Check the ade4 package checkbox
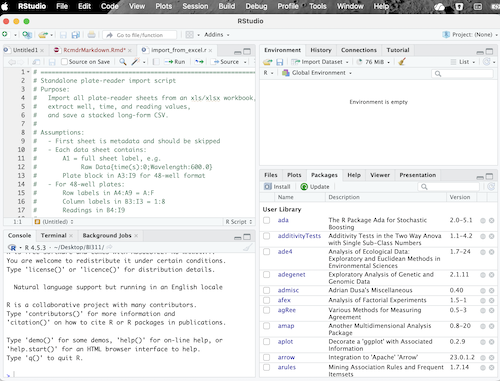Viewport: 500px width, 381px height. click(266, 252)
